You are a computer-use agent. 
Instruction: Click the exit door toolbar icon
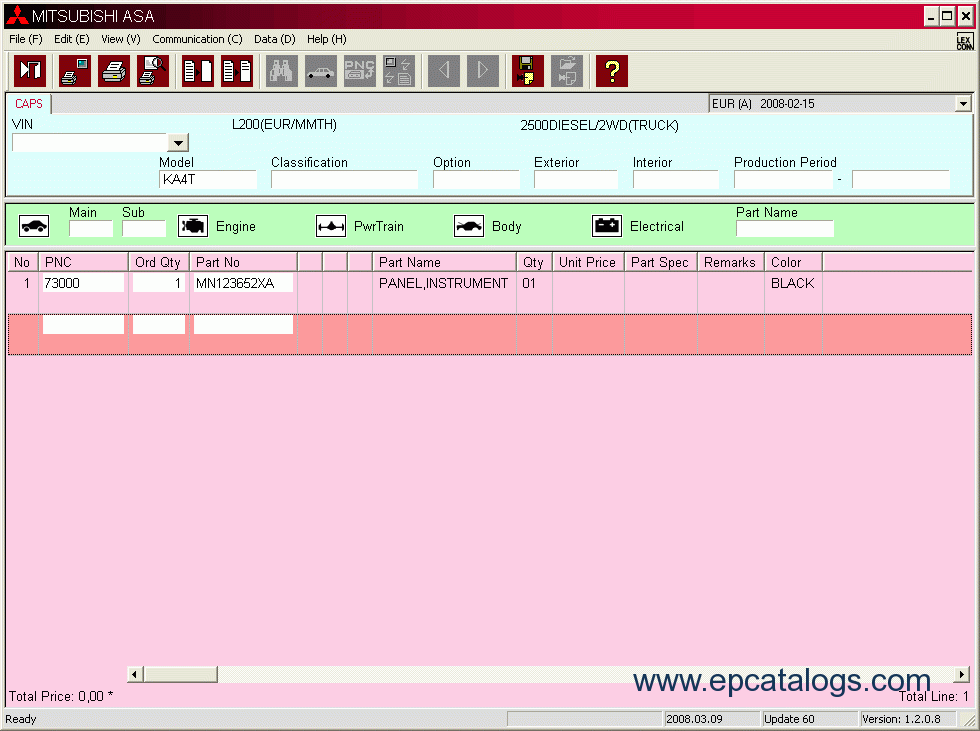coord(30,71)
